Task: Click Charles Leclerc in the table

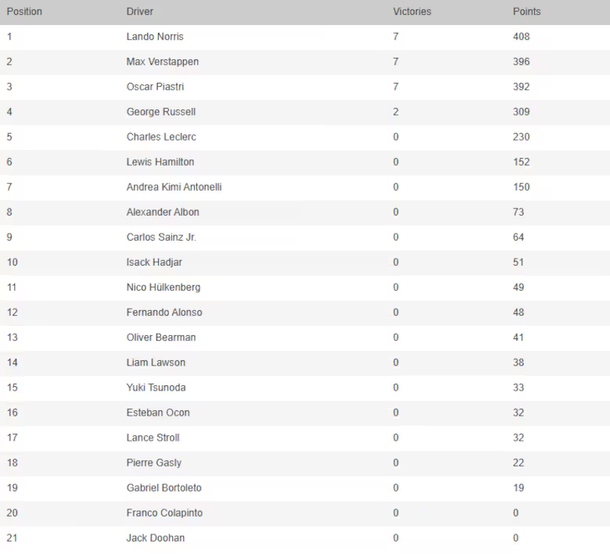Action: point(160,137)
